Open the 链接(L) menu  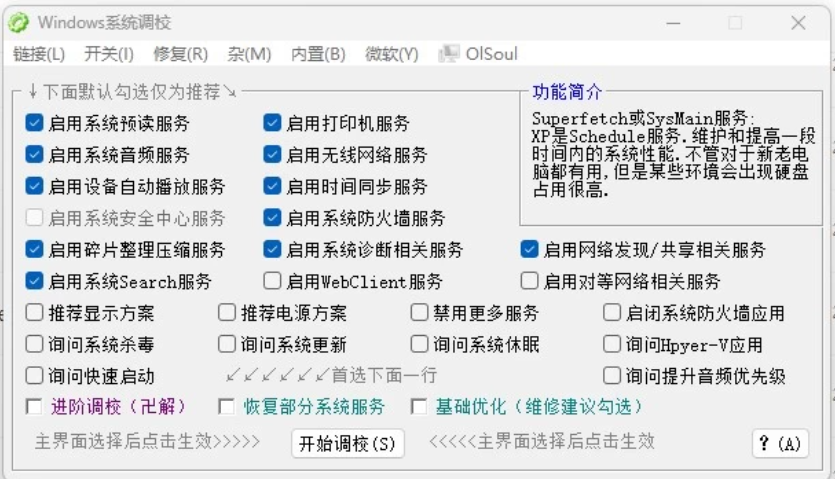click(39, 54)
